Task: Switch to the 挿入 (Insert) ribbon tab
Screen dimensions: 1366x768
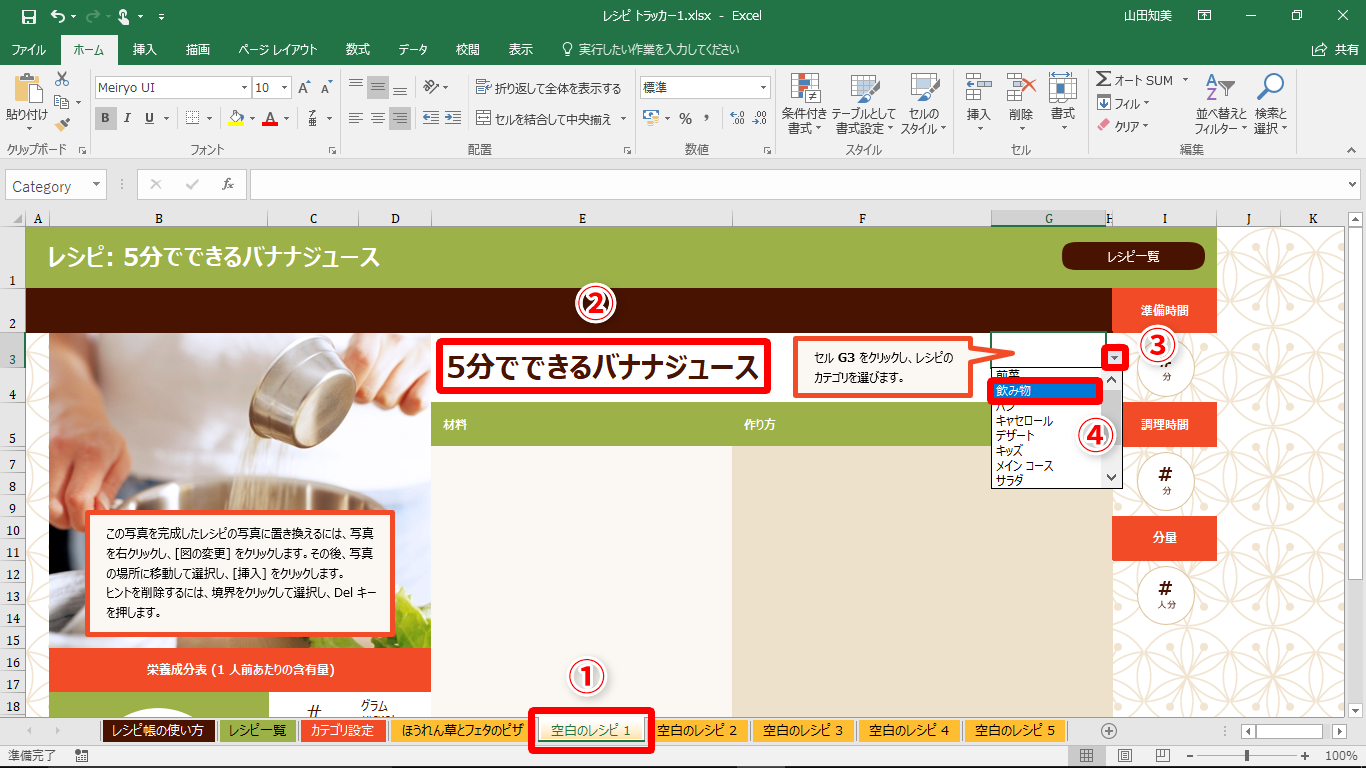Action: click(x=145, y=49)
